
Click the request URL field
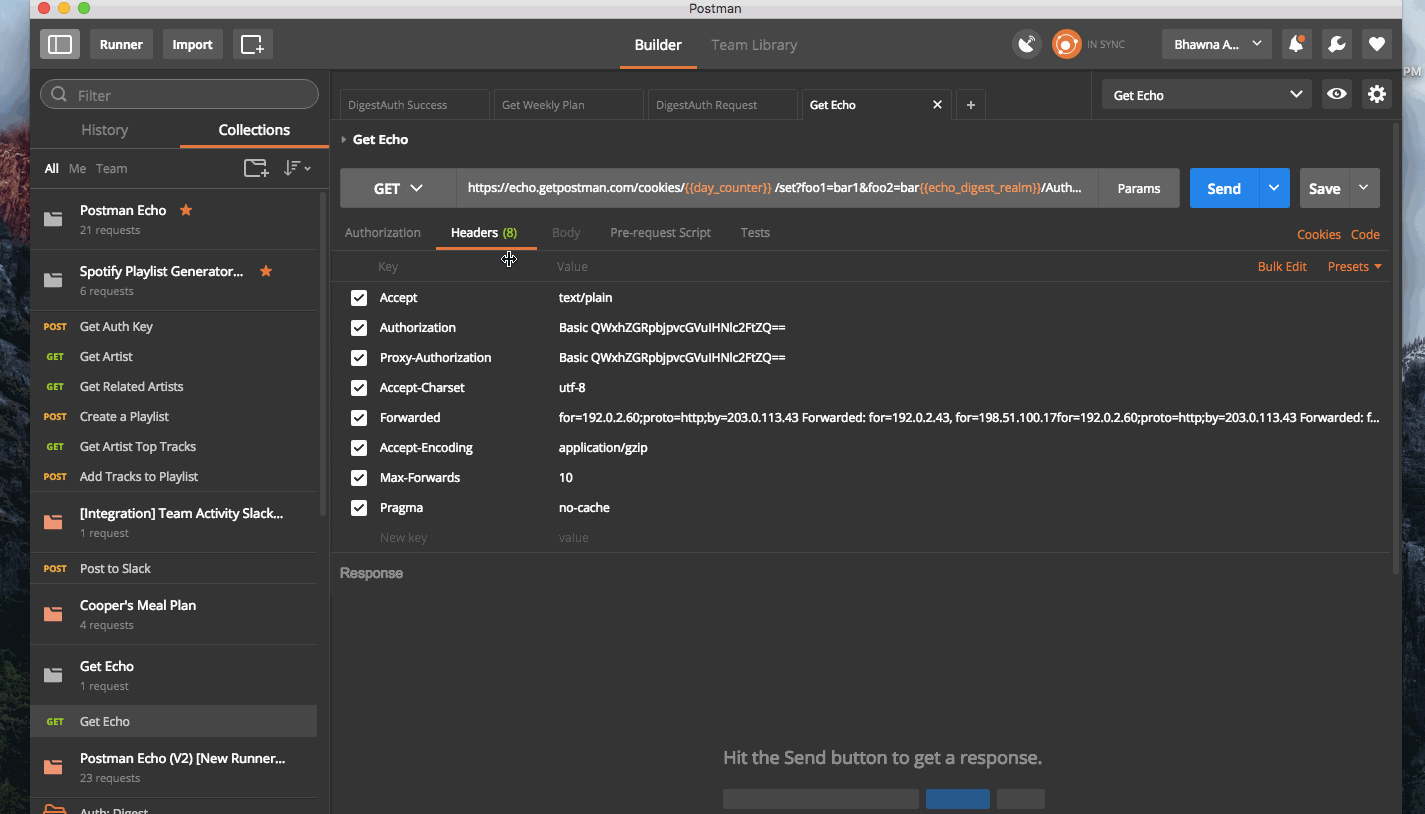pos(777,188)
